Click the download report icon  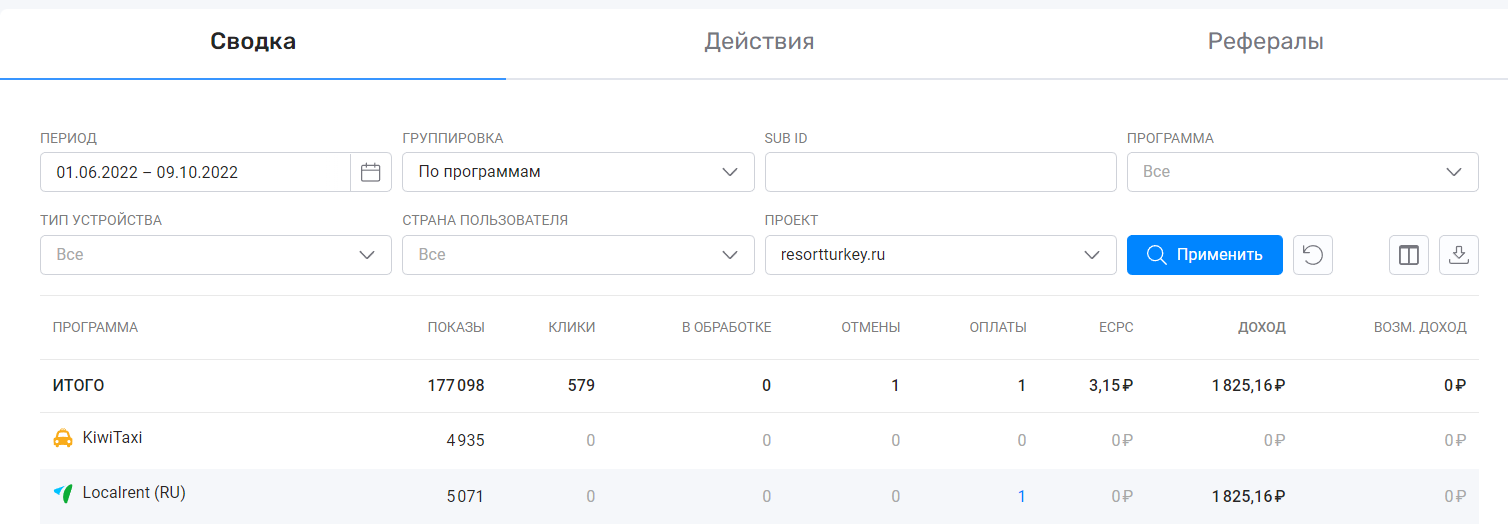(1459, 255)
